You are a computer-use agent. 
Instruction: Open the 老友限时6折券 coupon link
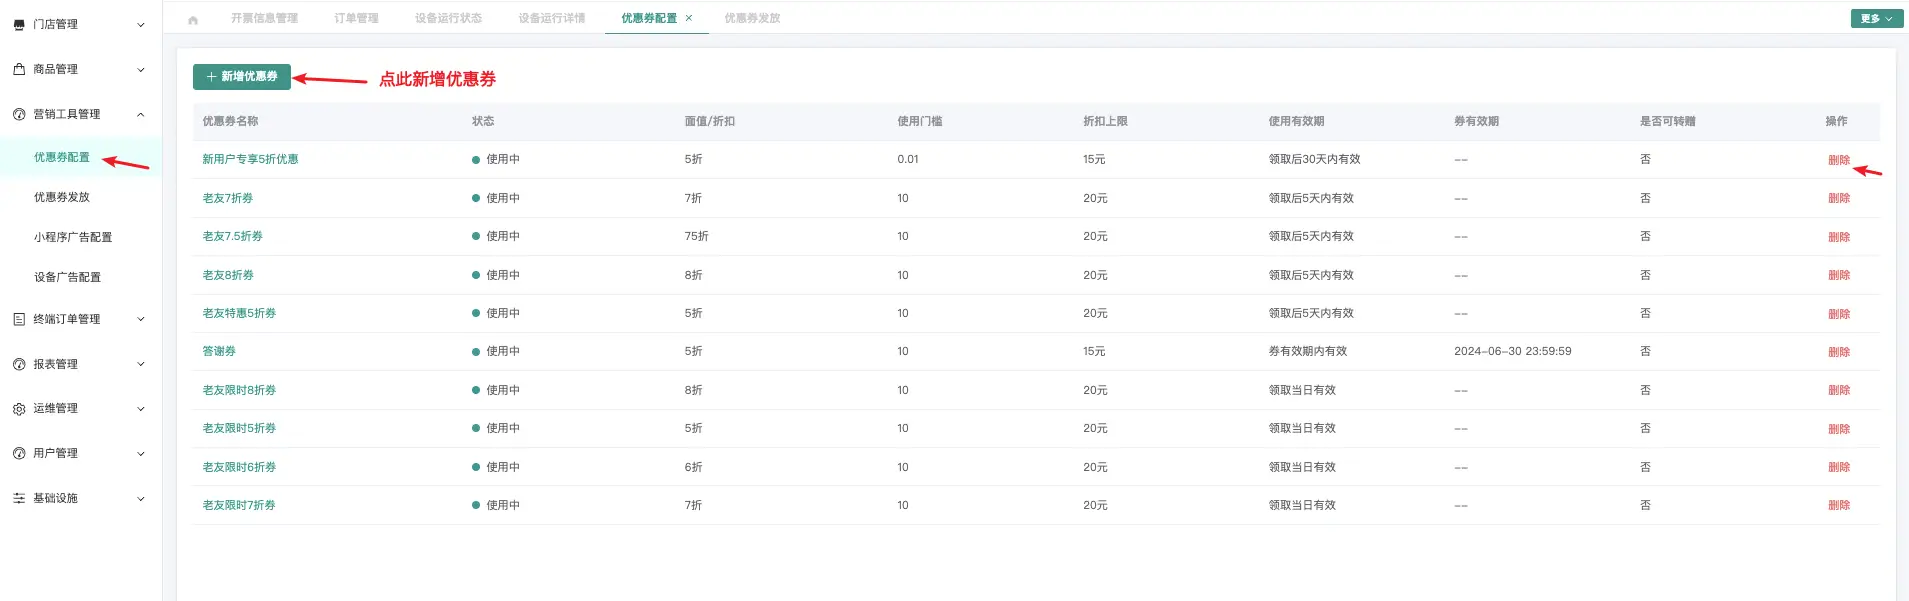(x=239, y=467)
